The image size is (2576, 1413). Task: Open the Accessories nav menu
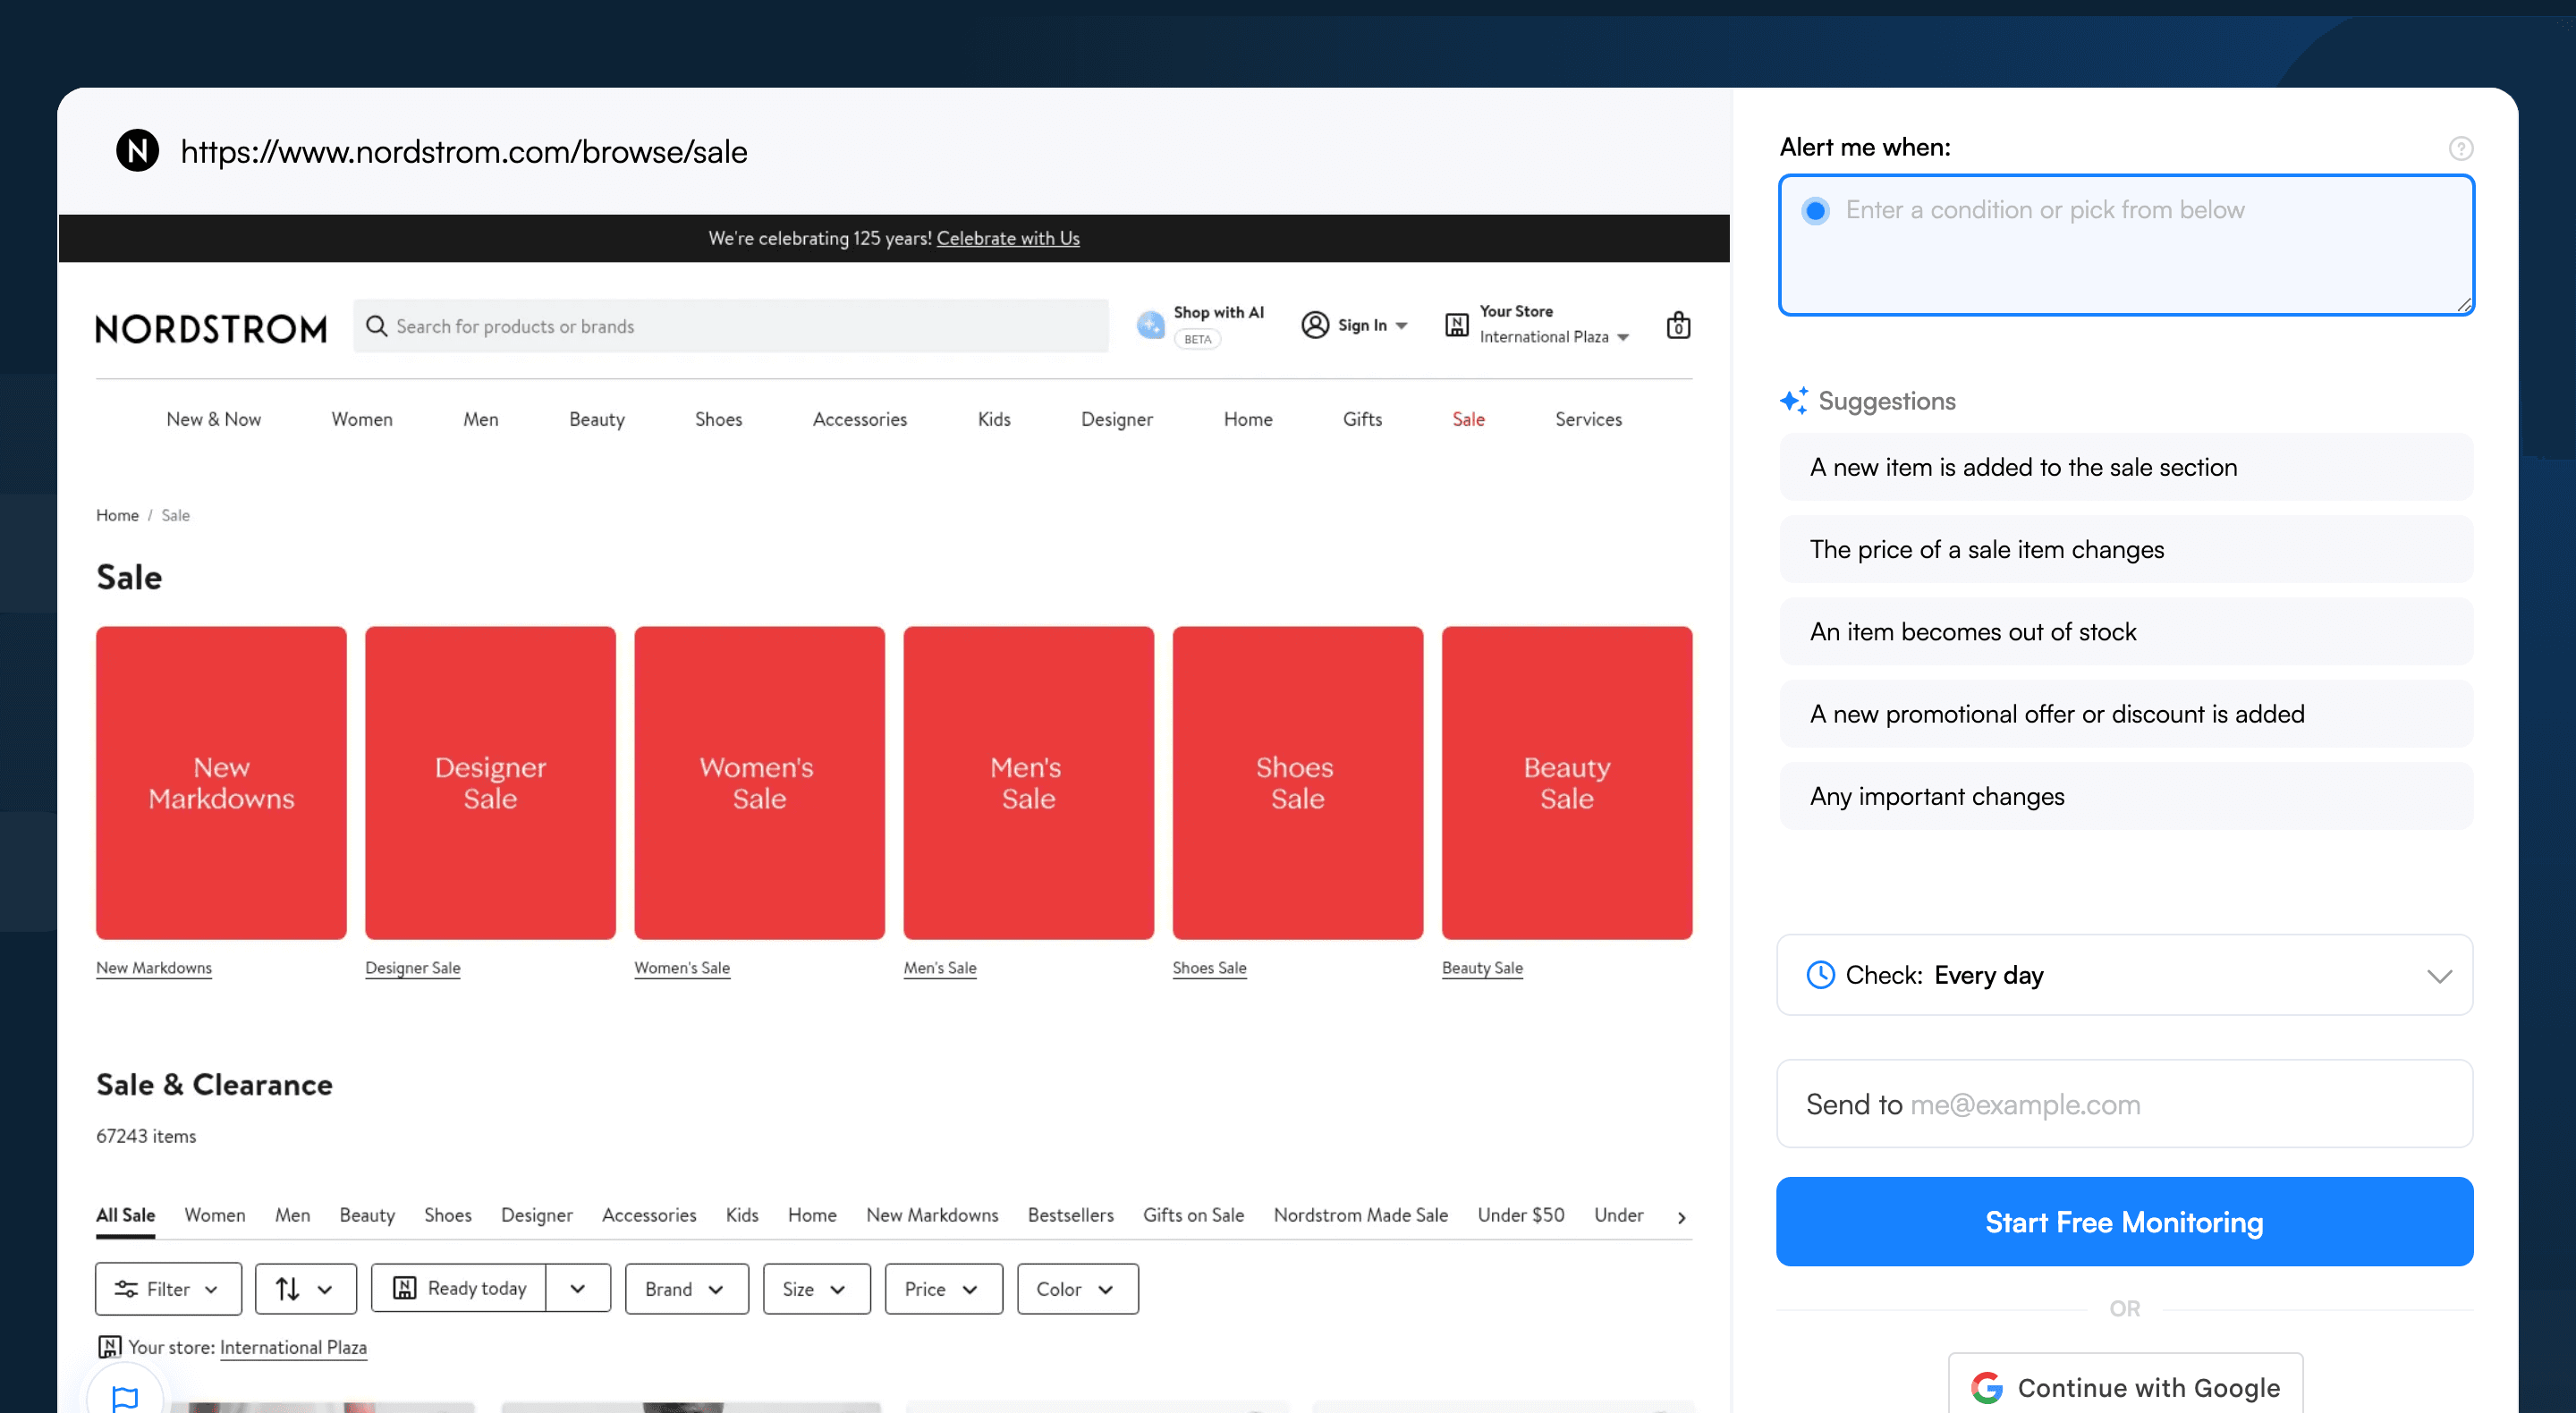859,419
